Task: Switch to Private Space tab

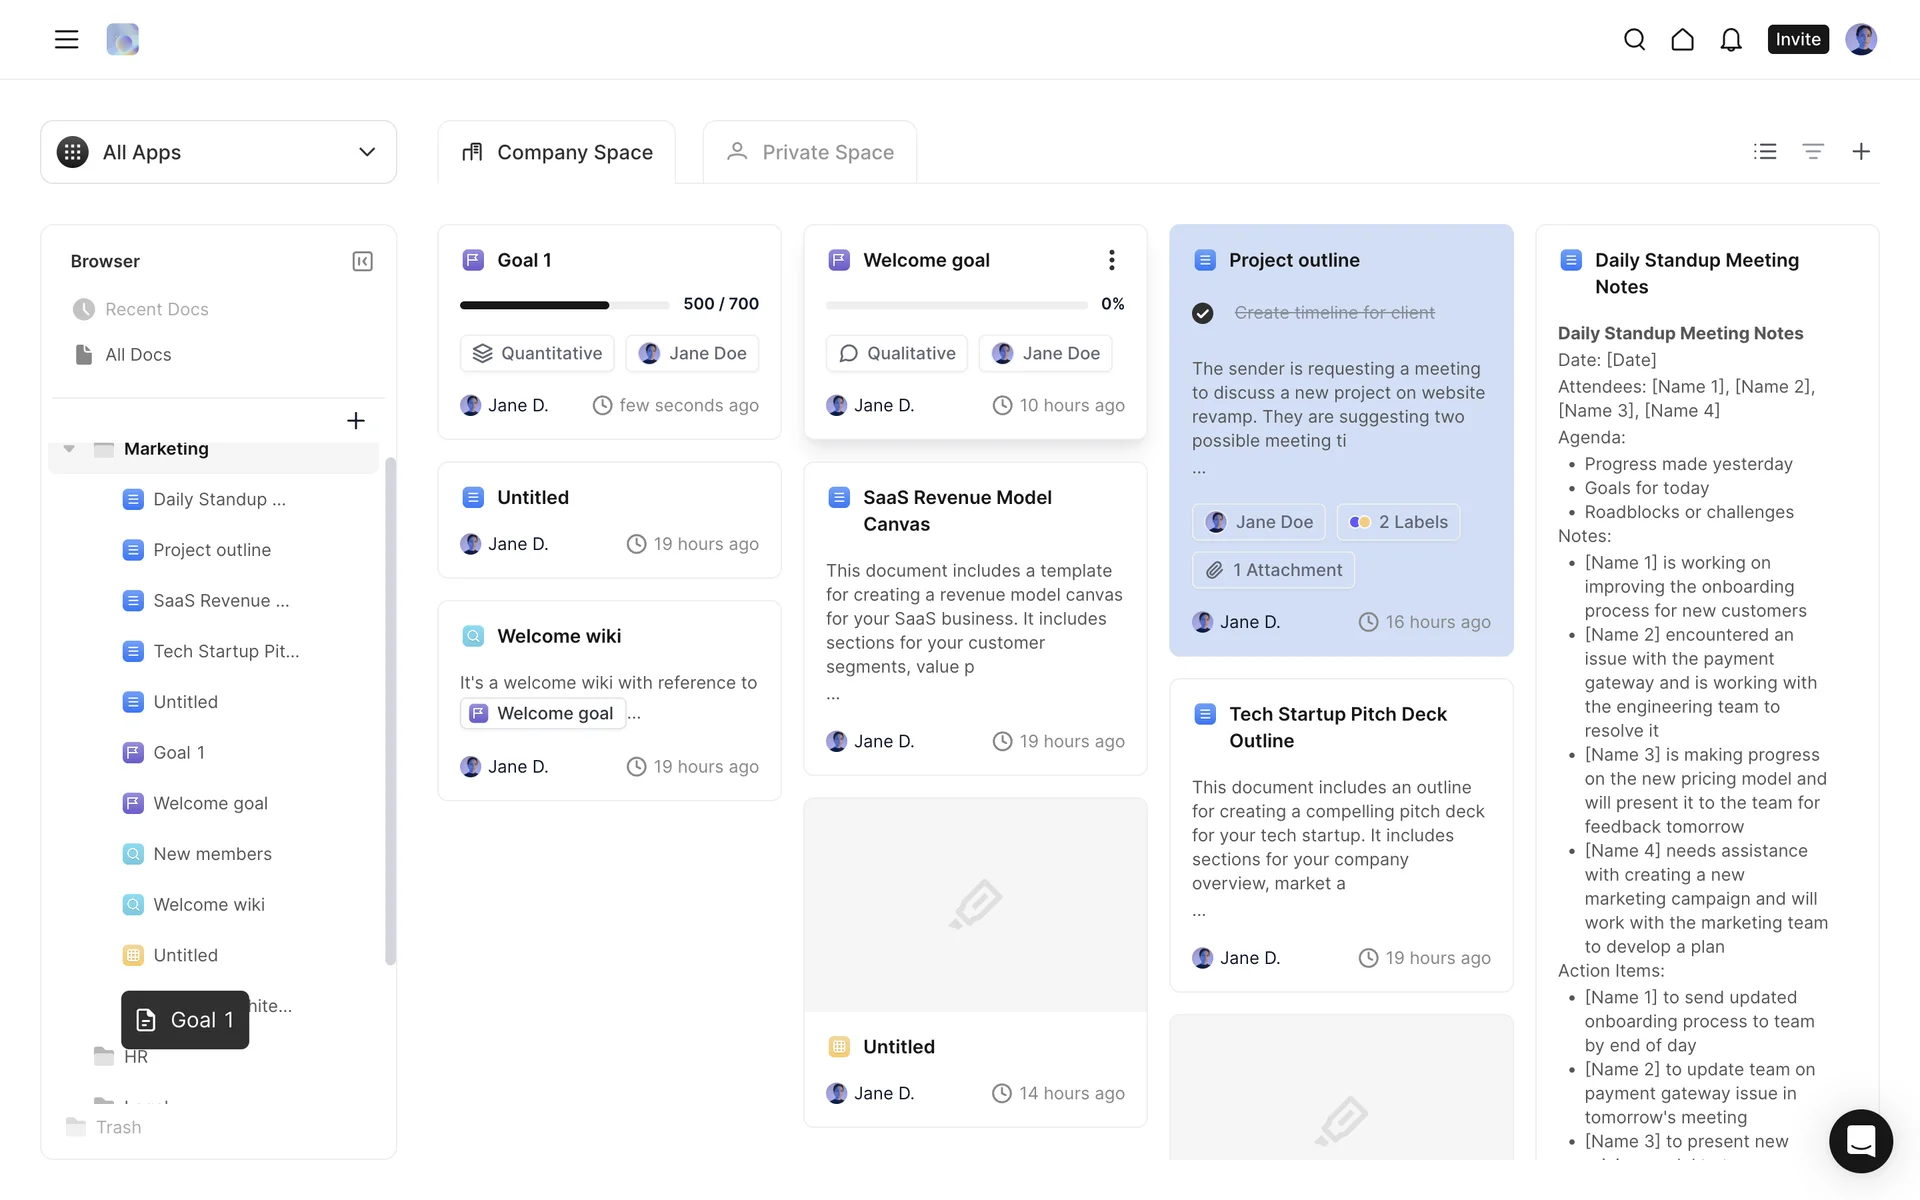Action: [x=809, y=152]
